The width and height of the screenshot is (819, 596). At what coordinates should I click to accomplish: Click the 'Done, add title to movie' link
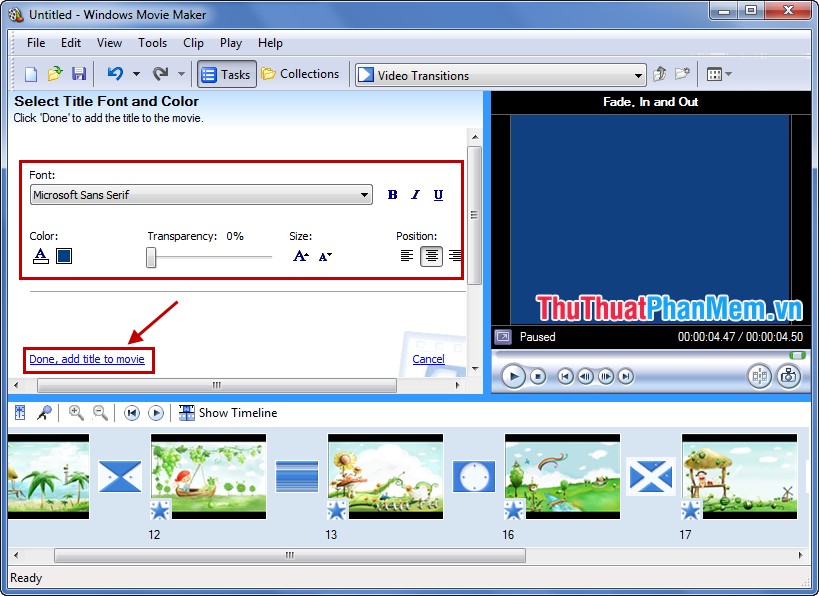(x=88, y=359)
